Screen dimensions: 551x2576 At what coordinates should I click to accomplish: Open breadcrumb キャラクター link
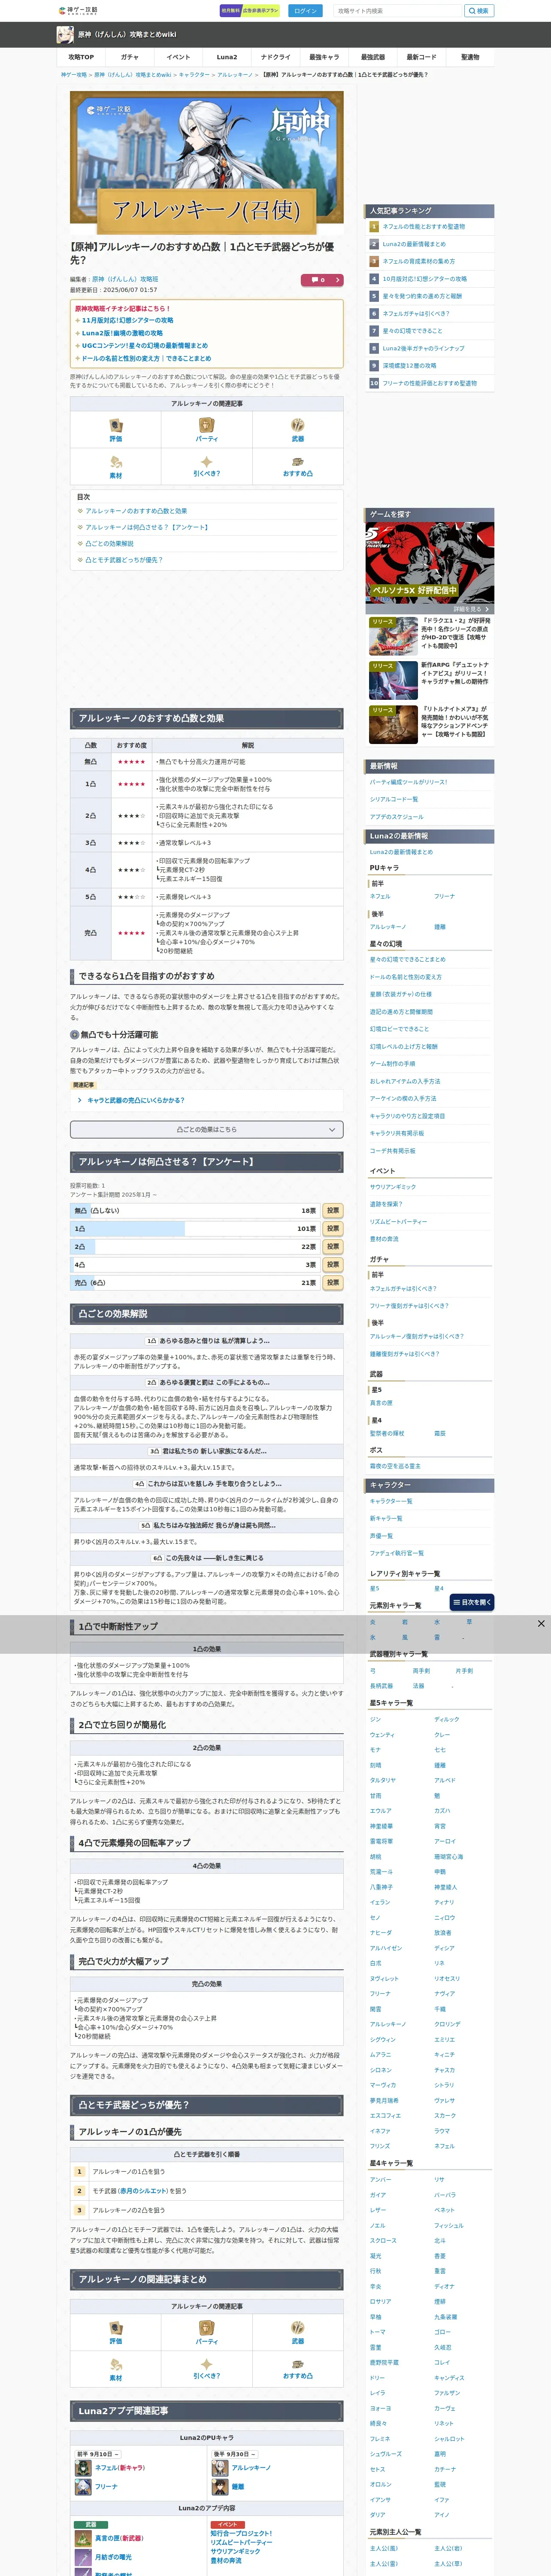point(194,75)
